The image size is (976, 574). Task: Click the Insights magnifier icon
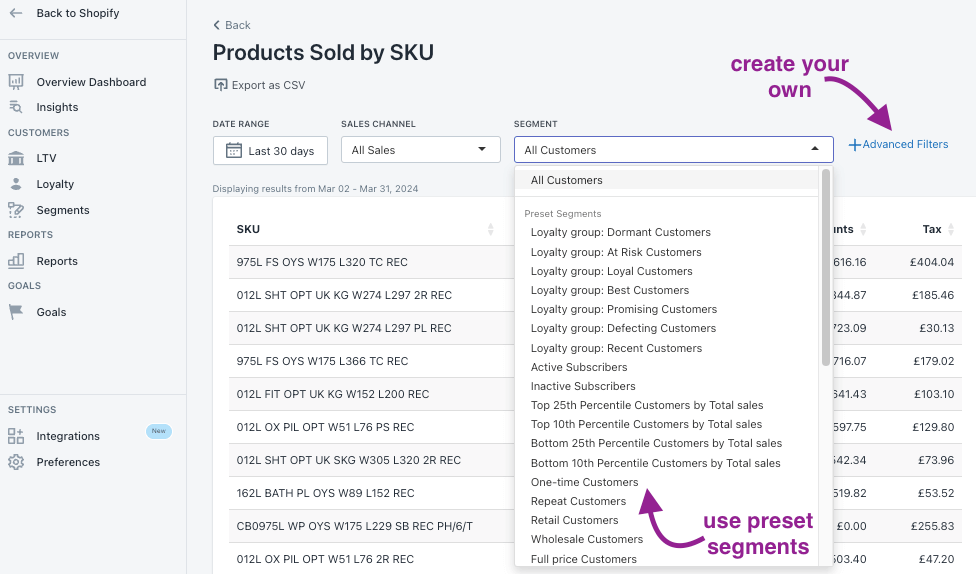pos(16,107)
